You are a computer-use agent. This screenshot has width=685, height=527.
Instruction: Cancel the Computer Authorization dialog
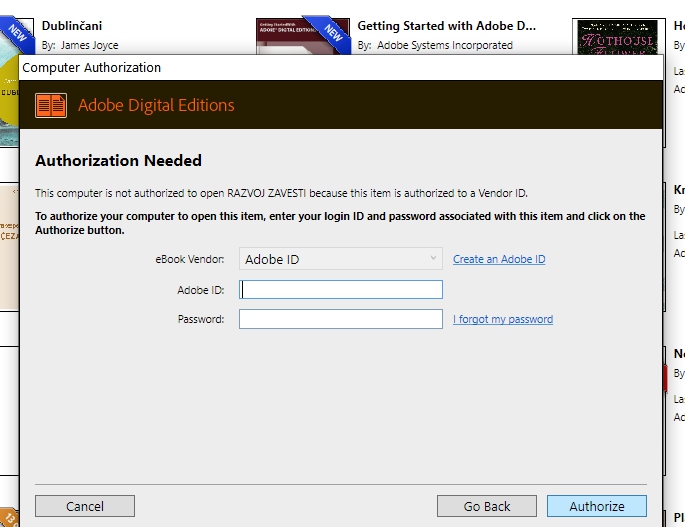85,506
